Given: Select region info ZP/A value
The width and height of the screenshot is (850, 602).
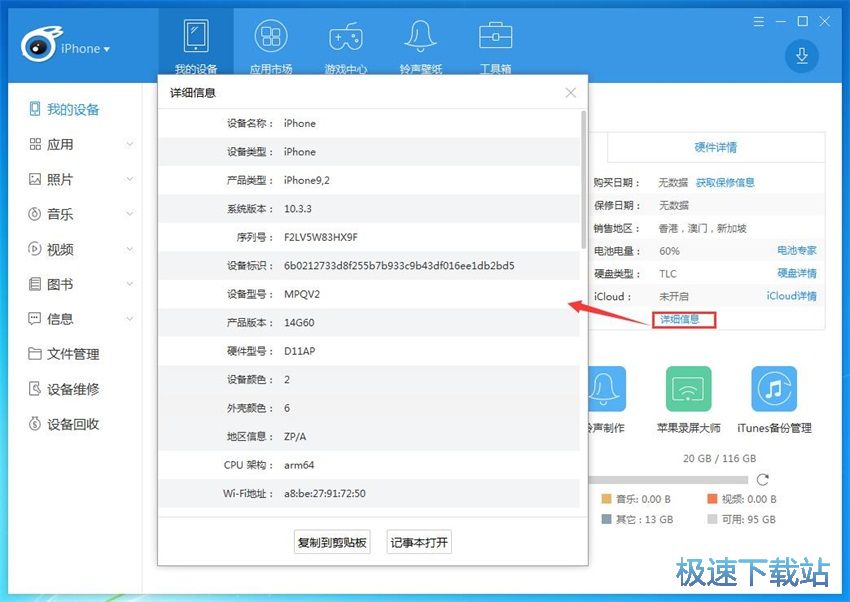Looking at the screenshot, I should 295,436.
